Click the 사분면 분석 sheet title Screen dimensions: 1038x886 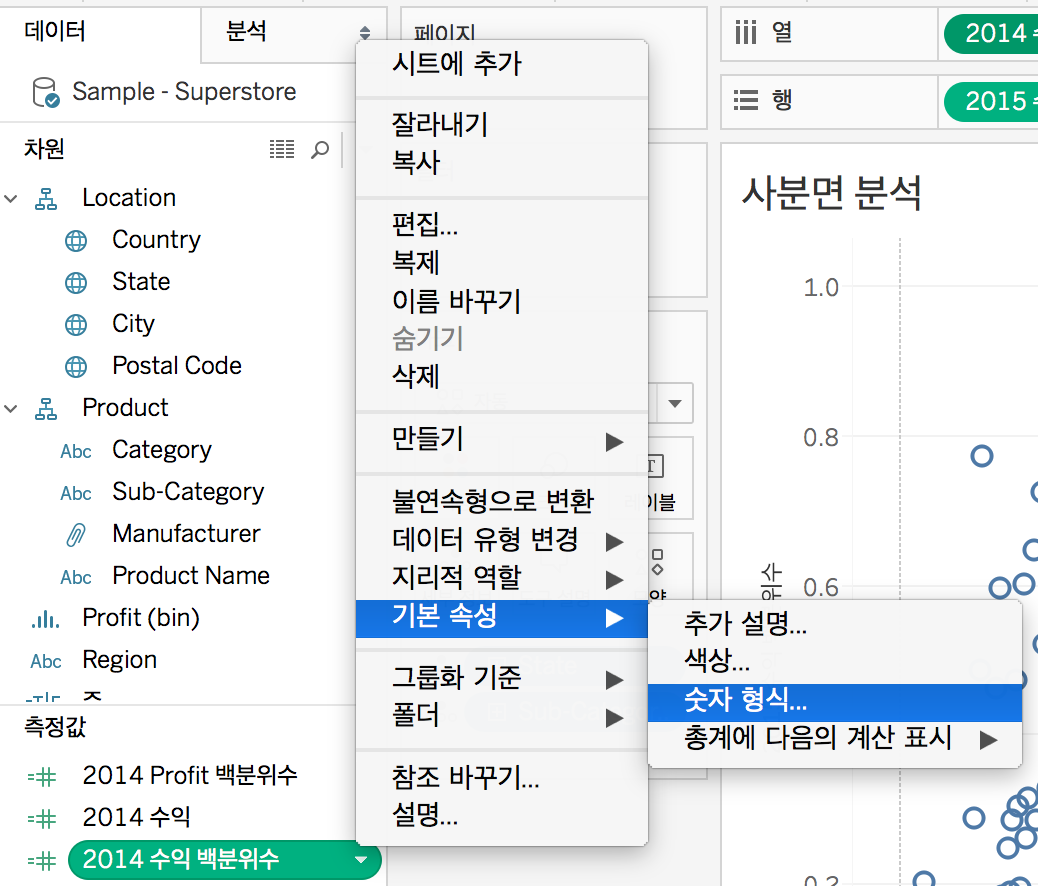(x=831, y=193)
